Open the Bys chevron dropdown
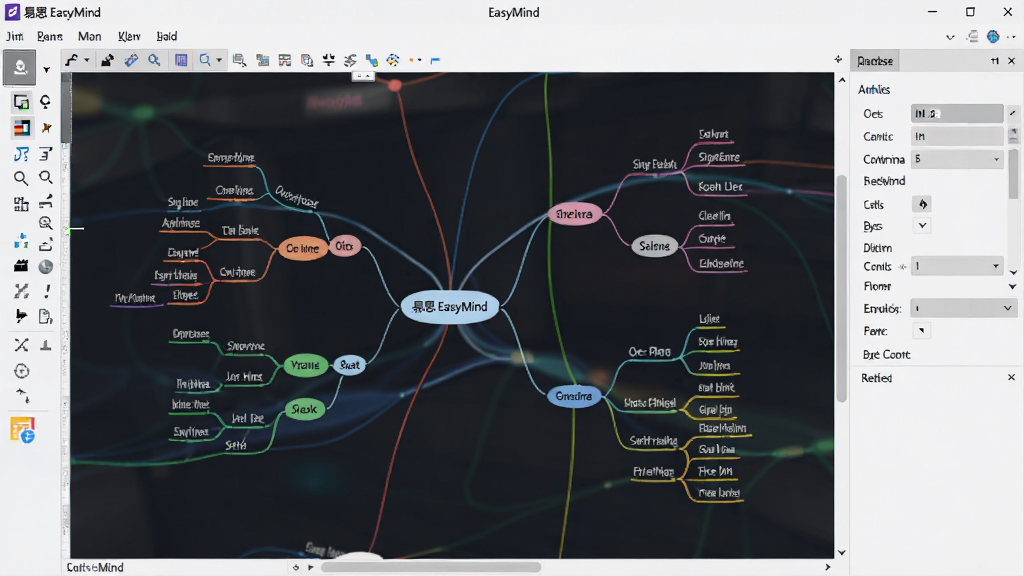The image size is (1024, 576). [x=922, y=225]
